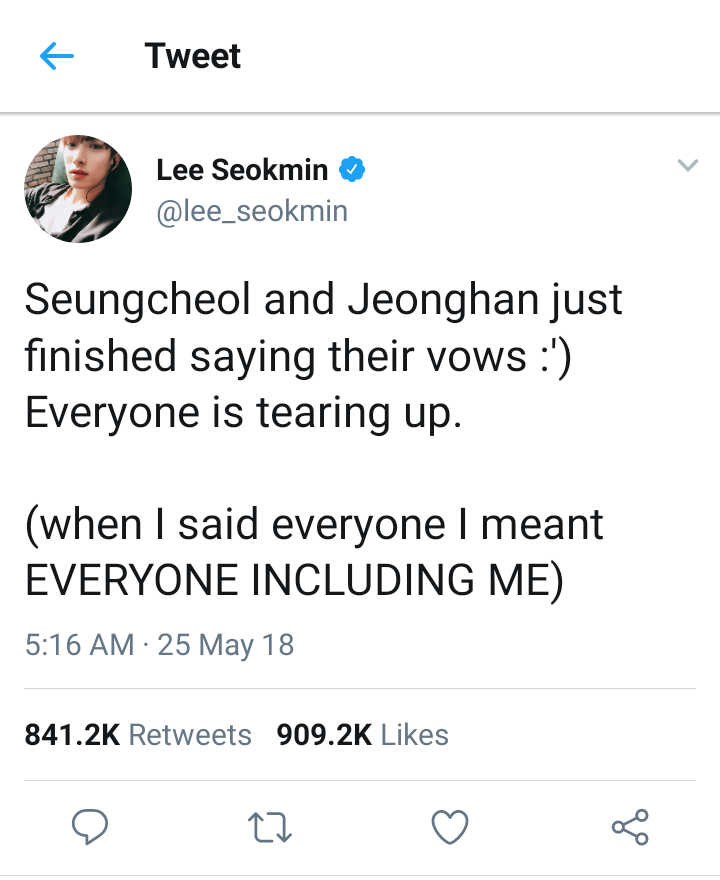The height and width of the screenshot is (880, 720).
Task: Tap the 25 May 18 date
Action: 226,644
